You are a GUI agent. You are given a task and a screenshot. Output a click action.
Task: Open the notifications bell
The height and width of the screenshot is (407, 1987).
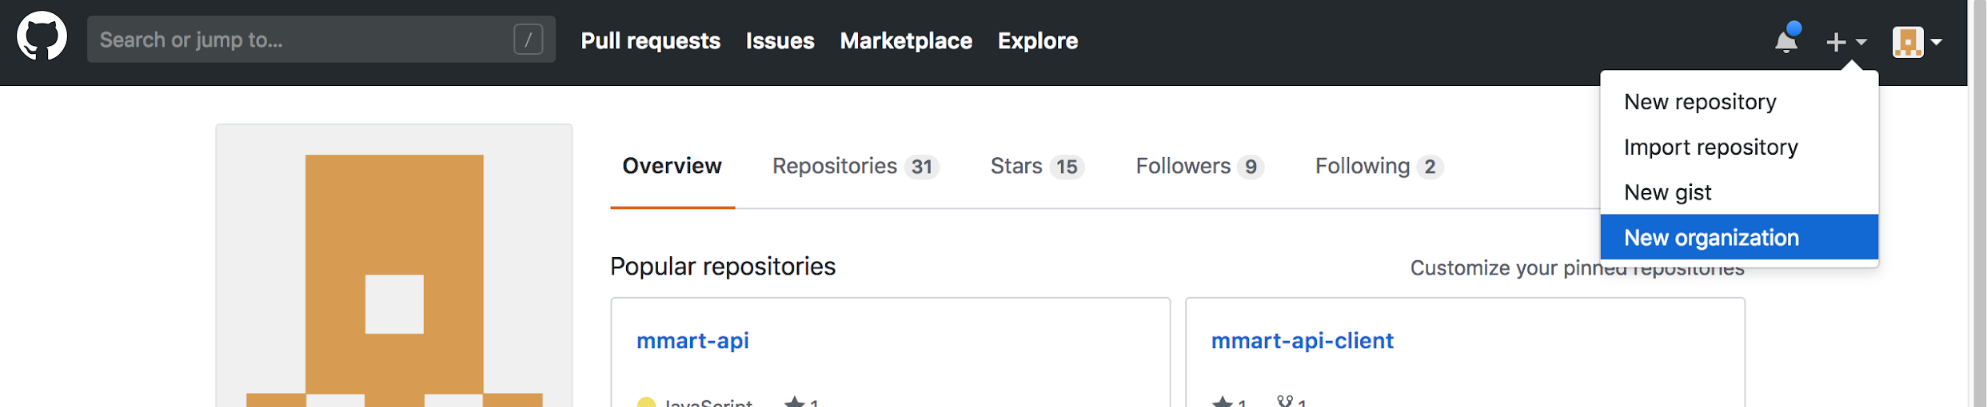click(1786, 41)
